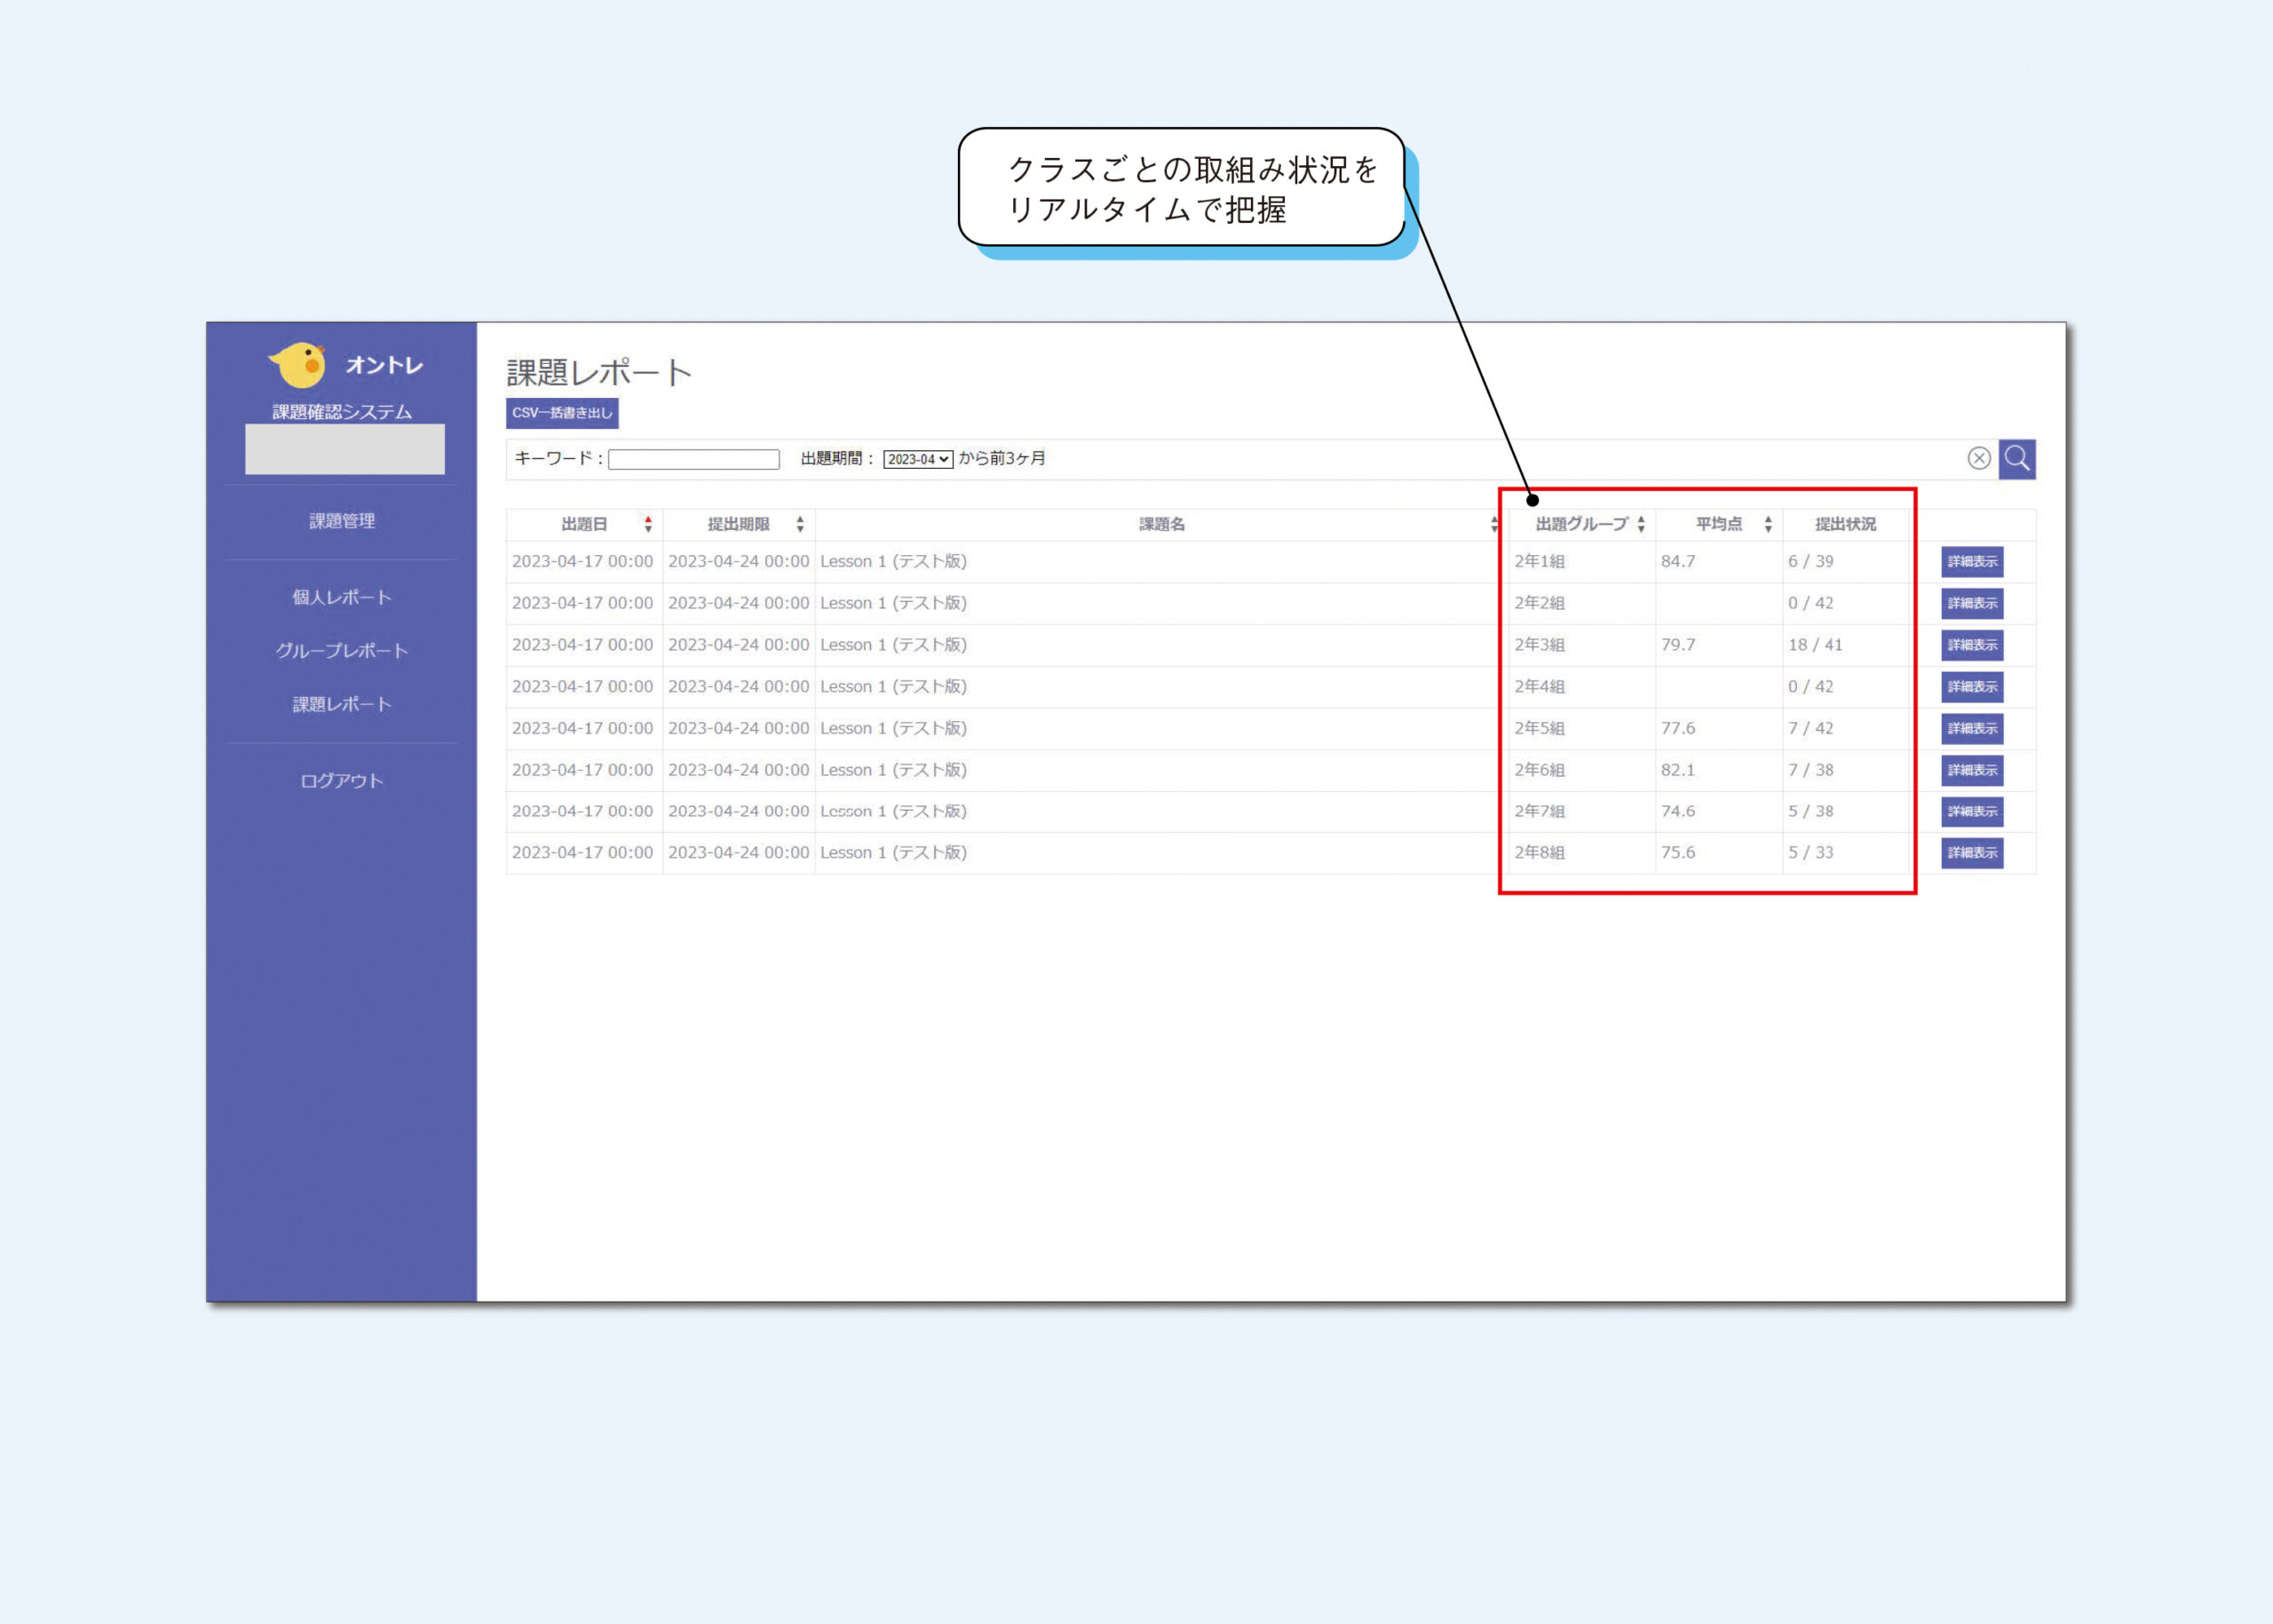
Task: Open グループレポート in the sidebar
Action: tap(342, 651)
